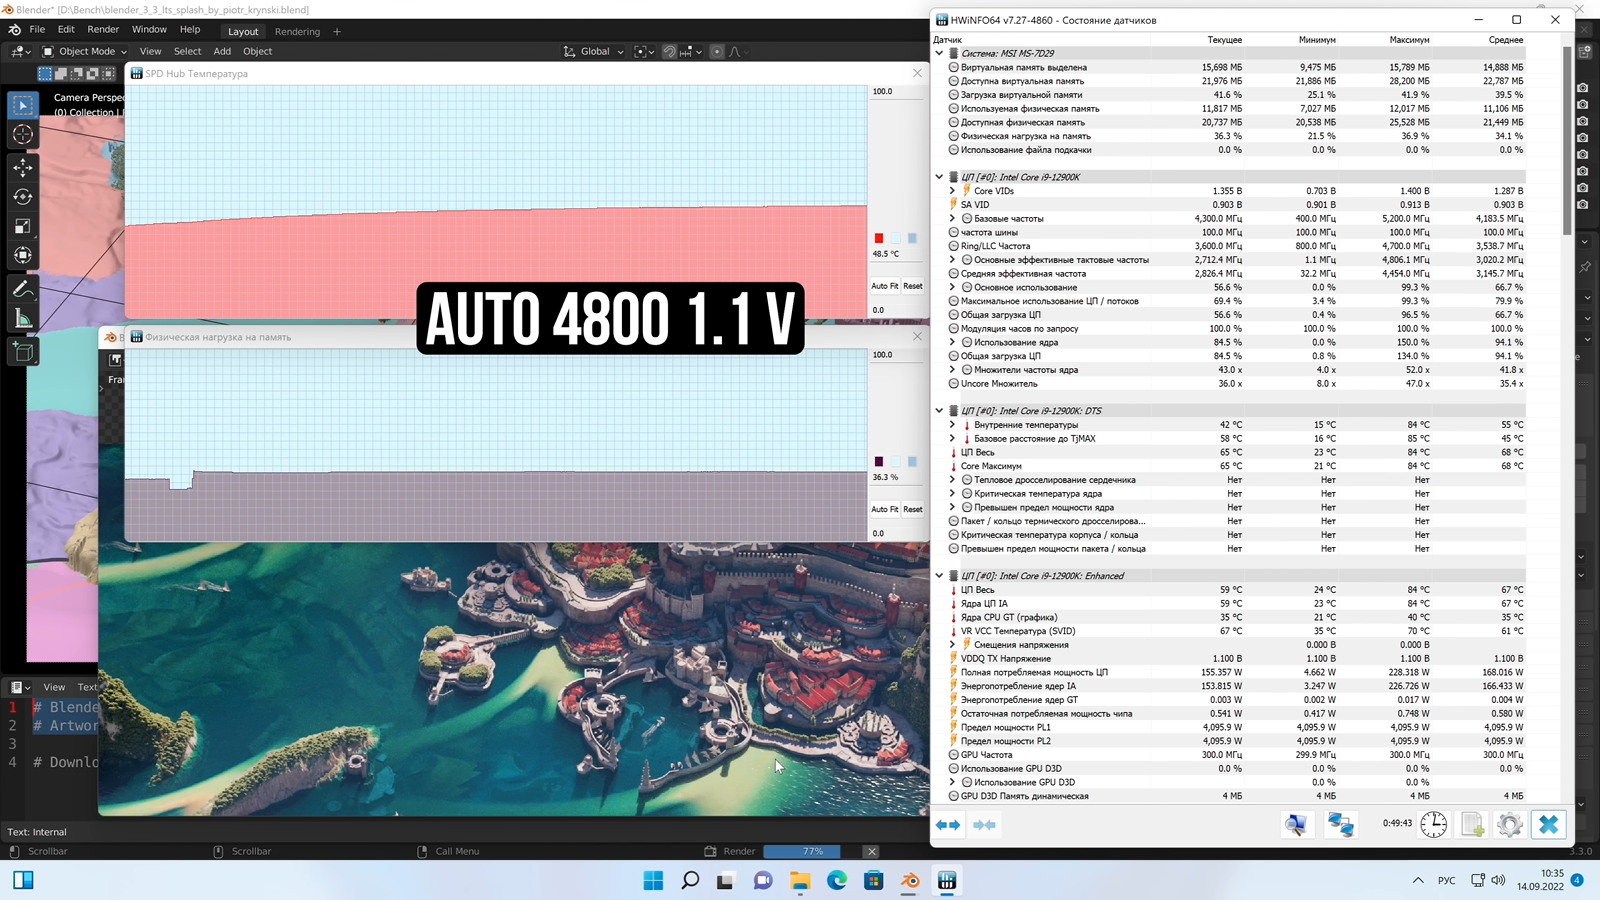Click red color swatch on temperature graph
The image size is (1600, 900).
tap(879, 238)
